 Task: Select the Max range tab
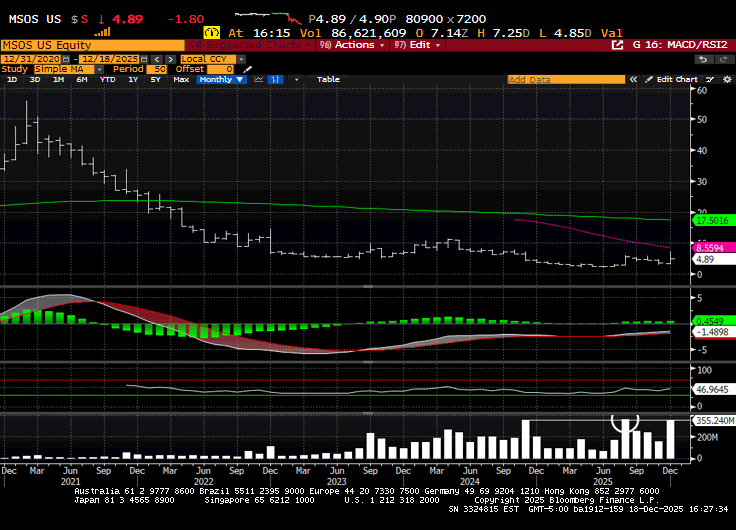tap(181, 79)
